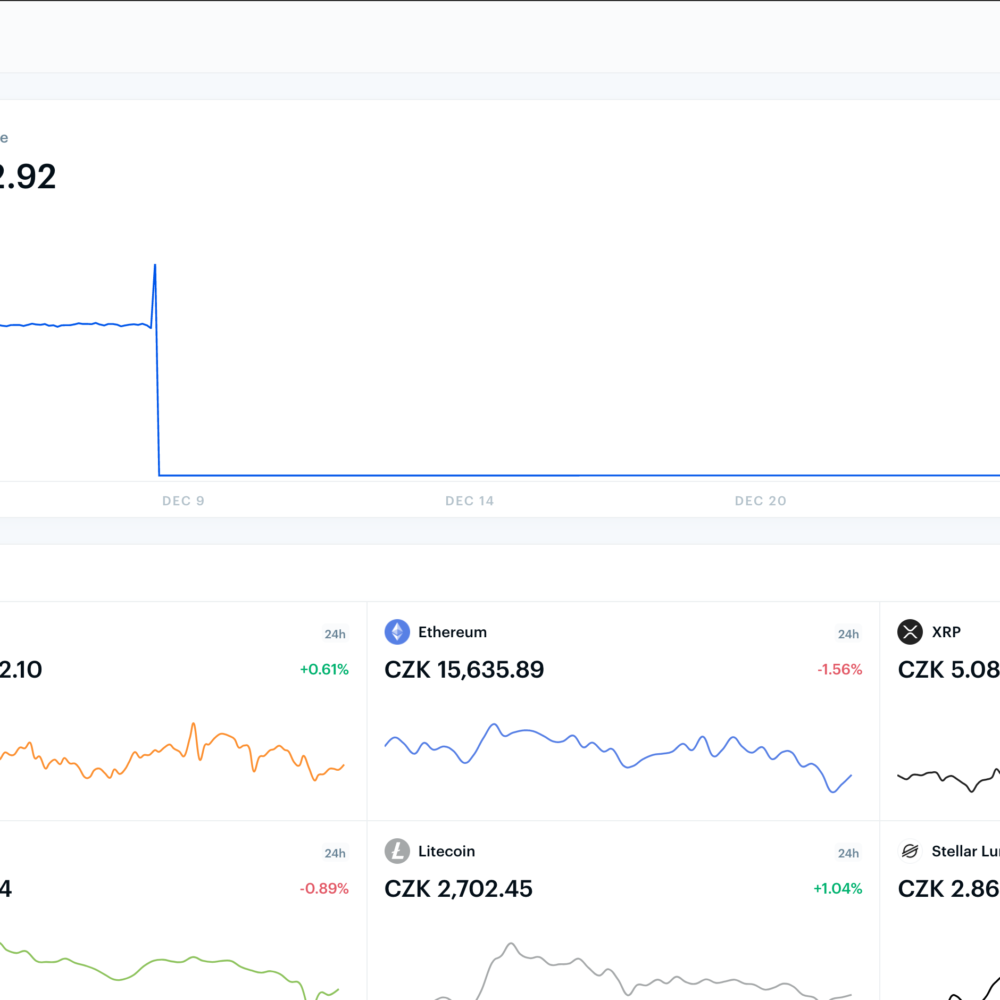
Task: Click Litecoin price CZK 2,702.45
Action: pyautogui.click(x=458, y=889)
